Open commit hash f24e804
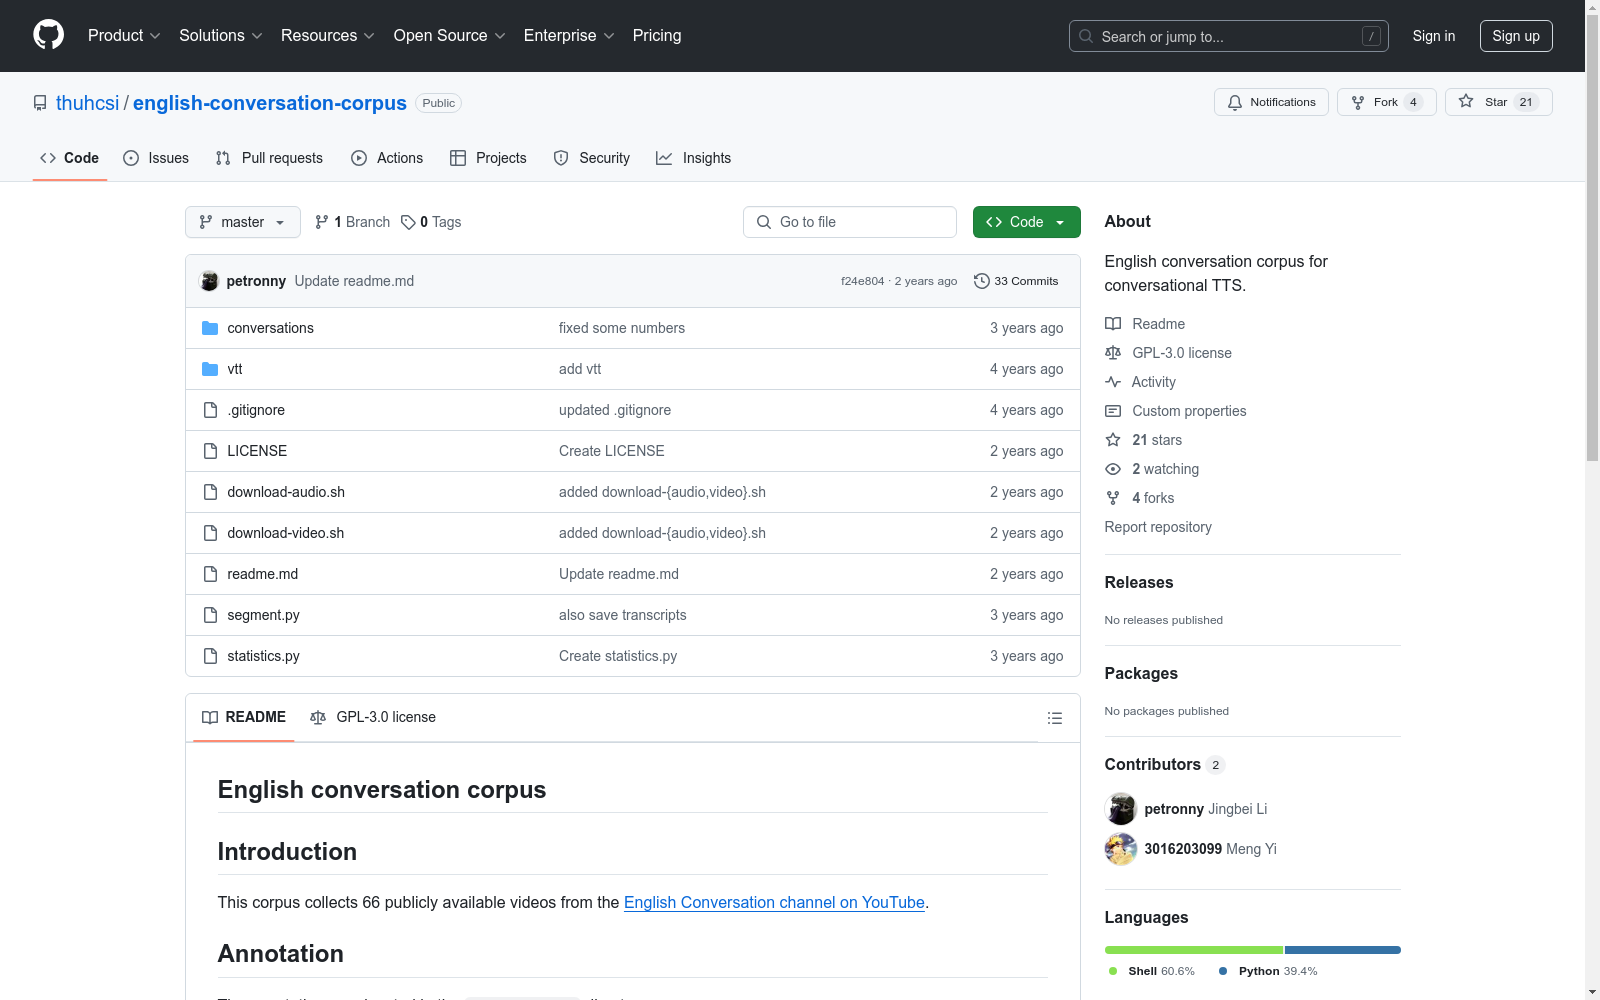Viewport: 1600px width, 1000px height. 863,281
